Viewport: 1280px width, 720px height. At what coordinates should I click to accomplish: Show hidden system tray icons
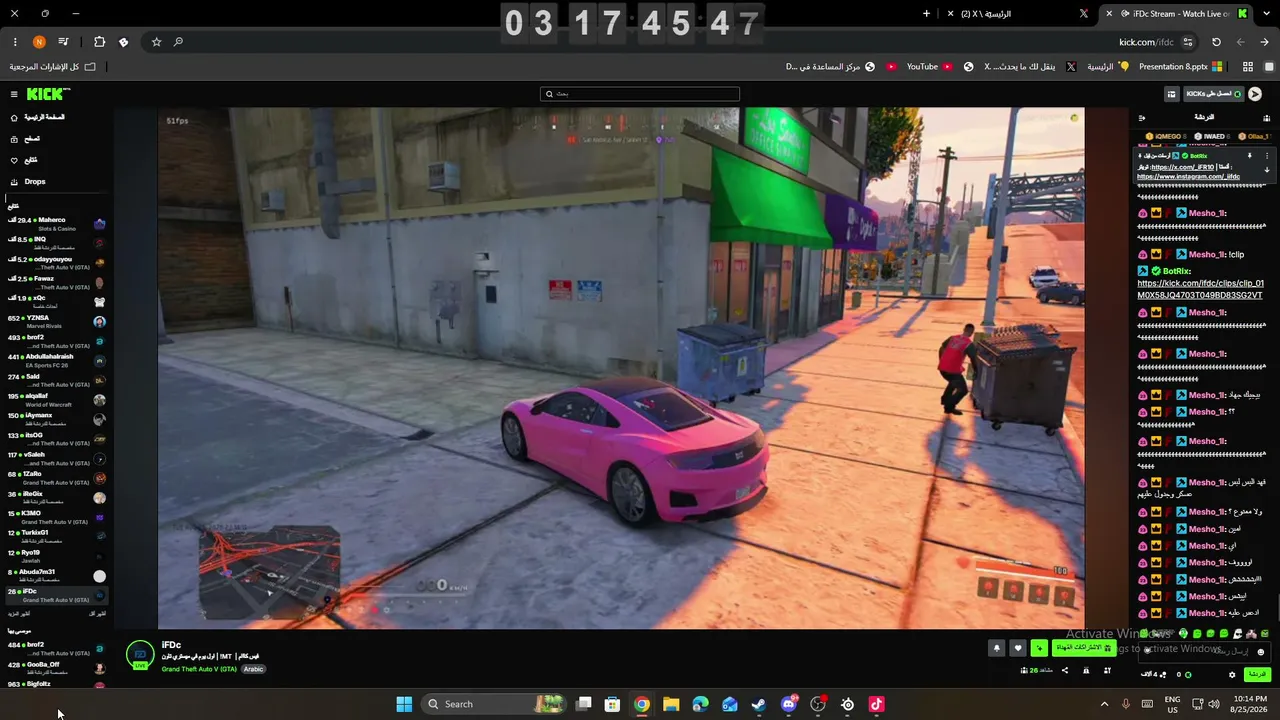(x=1104, y=704)
